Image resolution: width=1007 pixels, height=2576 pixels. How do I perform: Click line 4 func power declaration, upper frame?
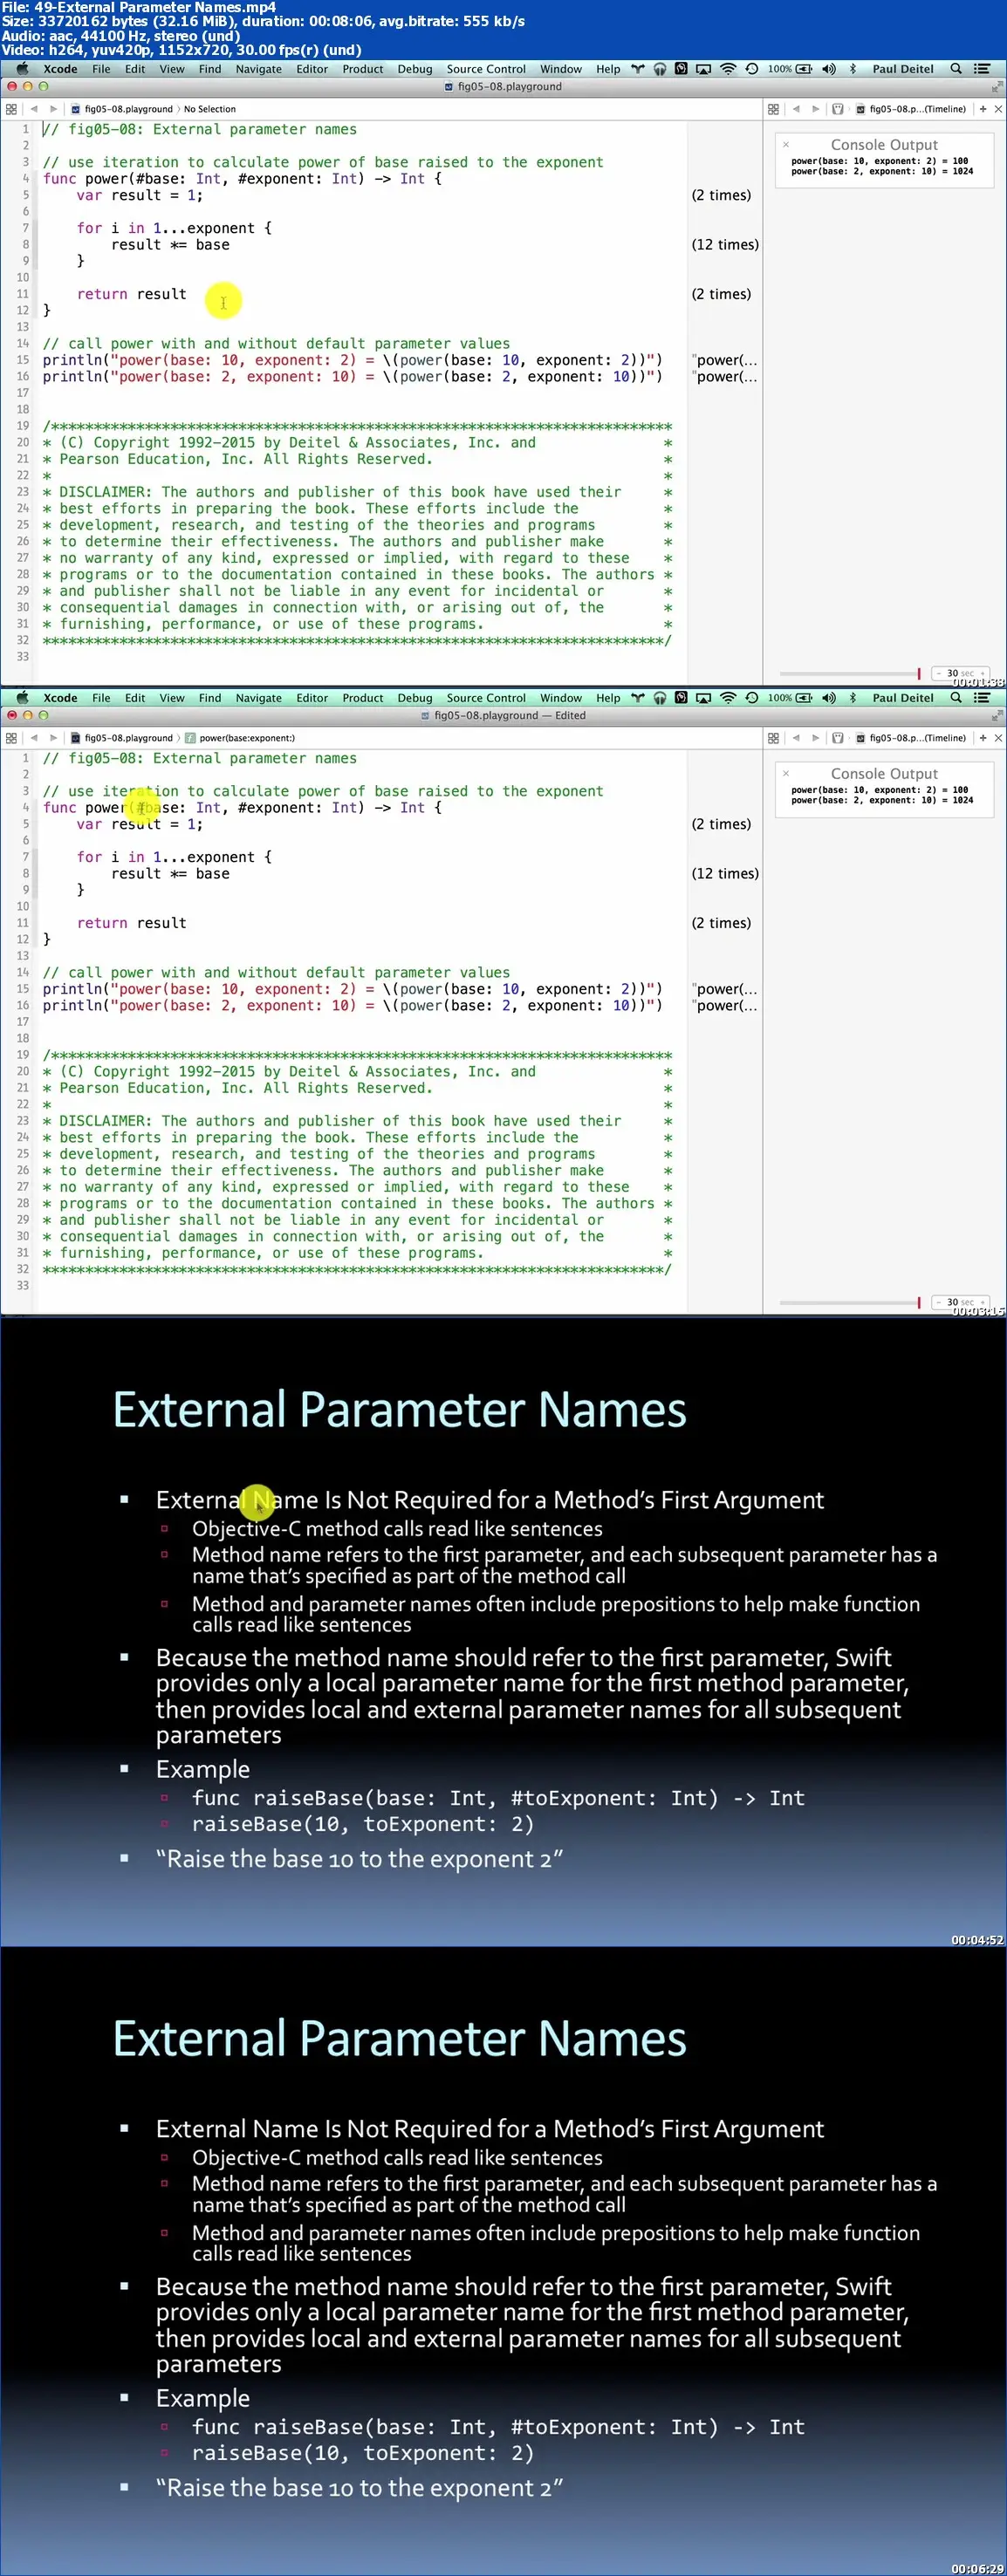[242, 179]
